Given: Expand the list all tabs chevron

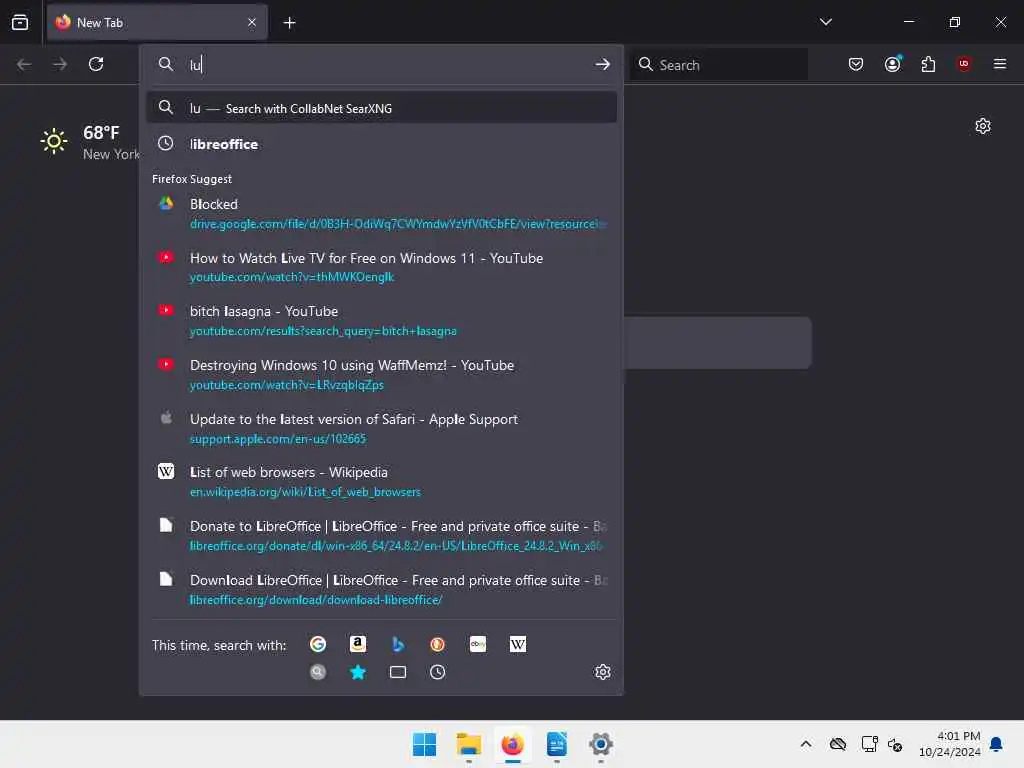Looking at the screenshot, I should (825, 22).
